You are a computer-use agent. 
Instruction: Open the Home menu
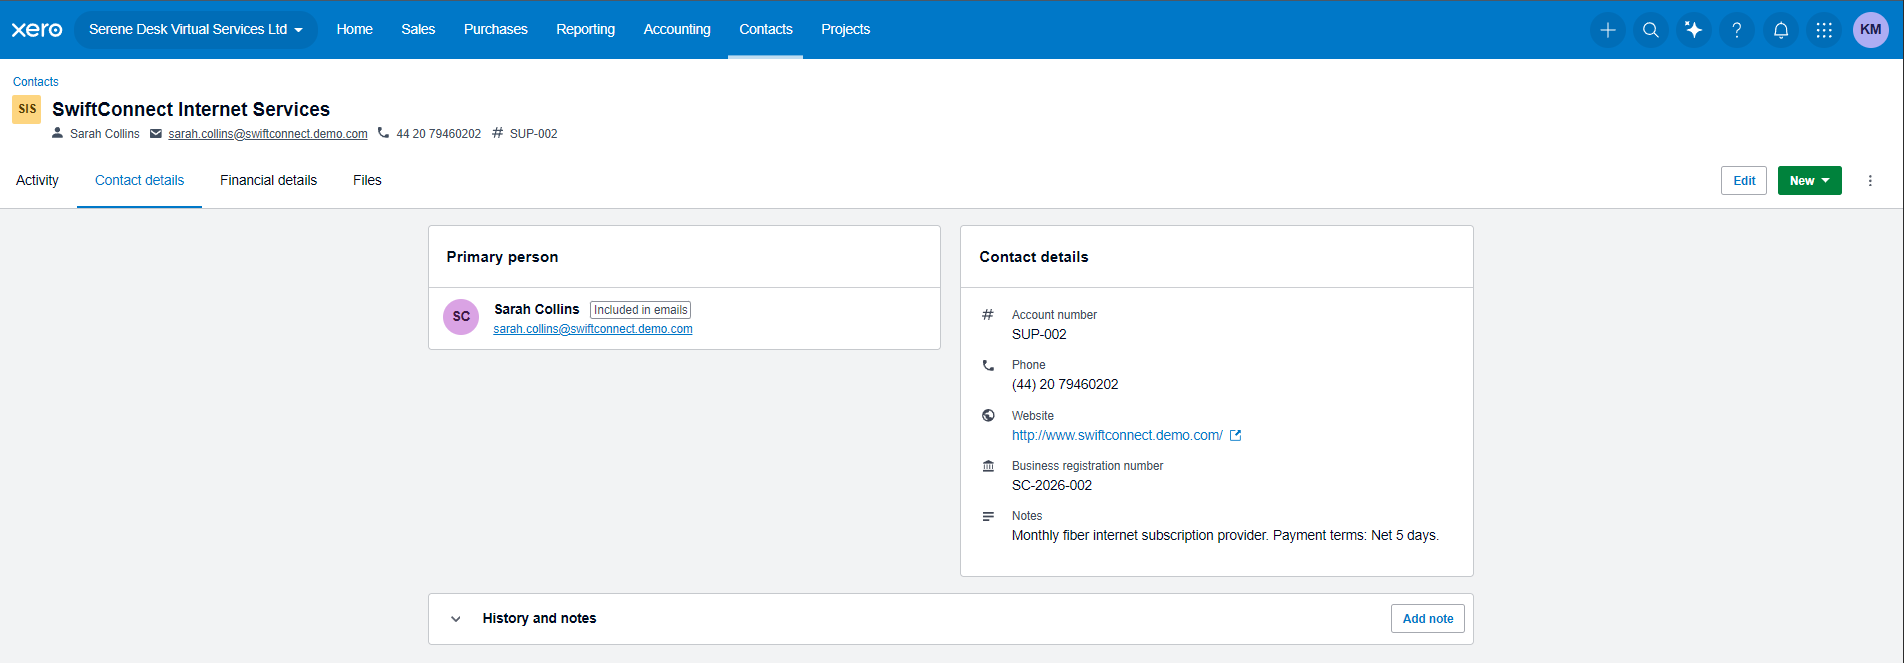tap(354, 30)
